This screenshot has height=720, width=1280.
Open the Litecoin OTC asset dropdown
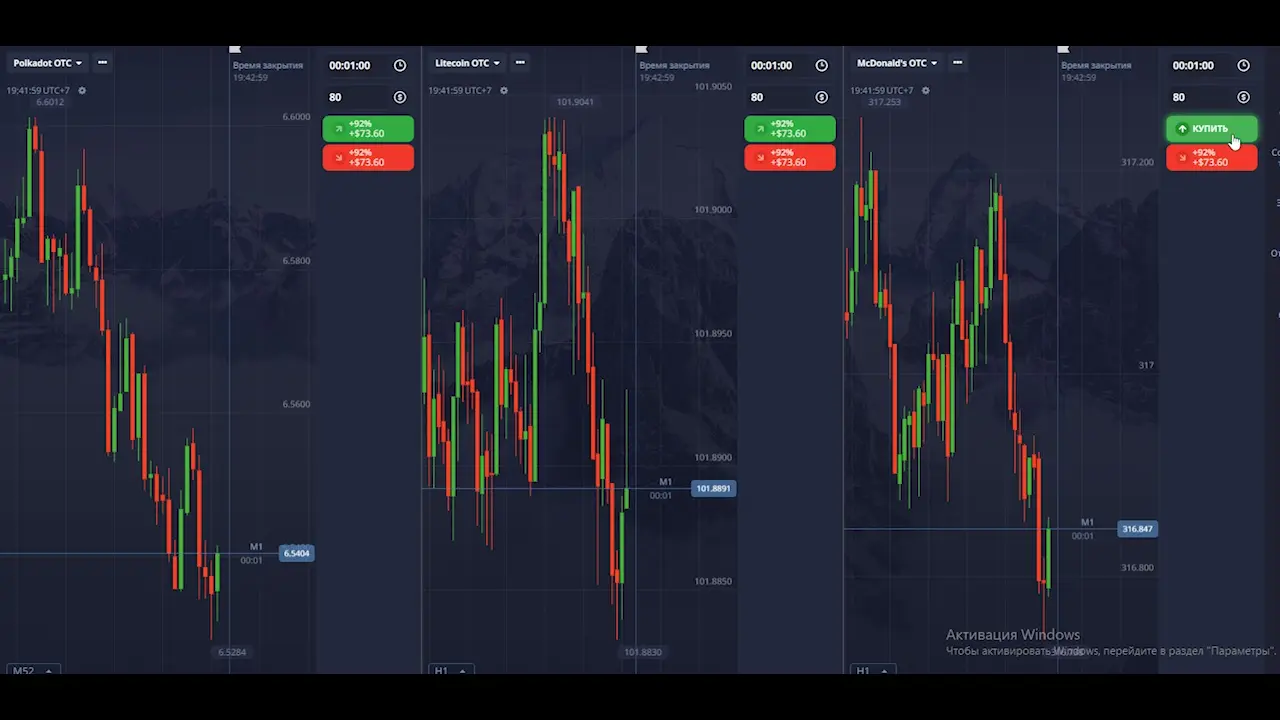pos(468,63)
